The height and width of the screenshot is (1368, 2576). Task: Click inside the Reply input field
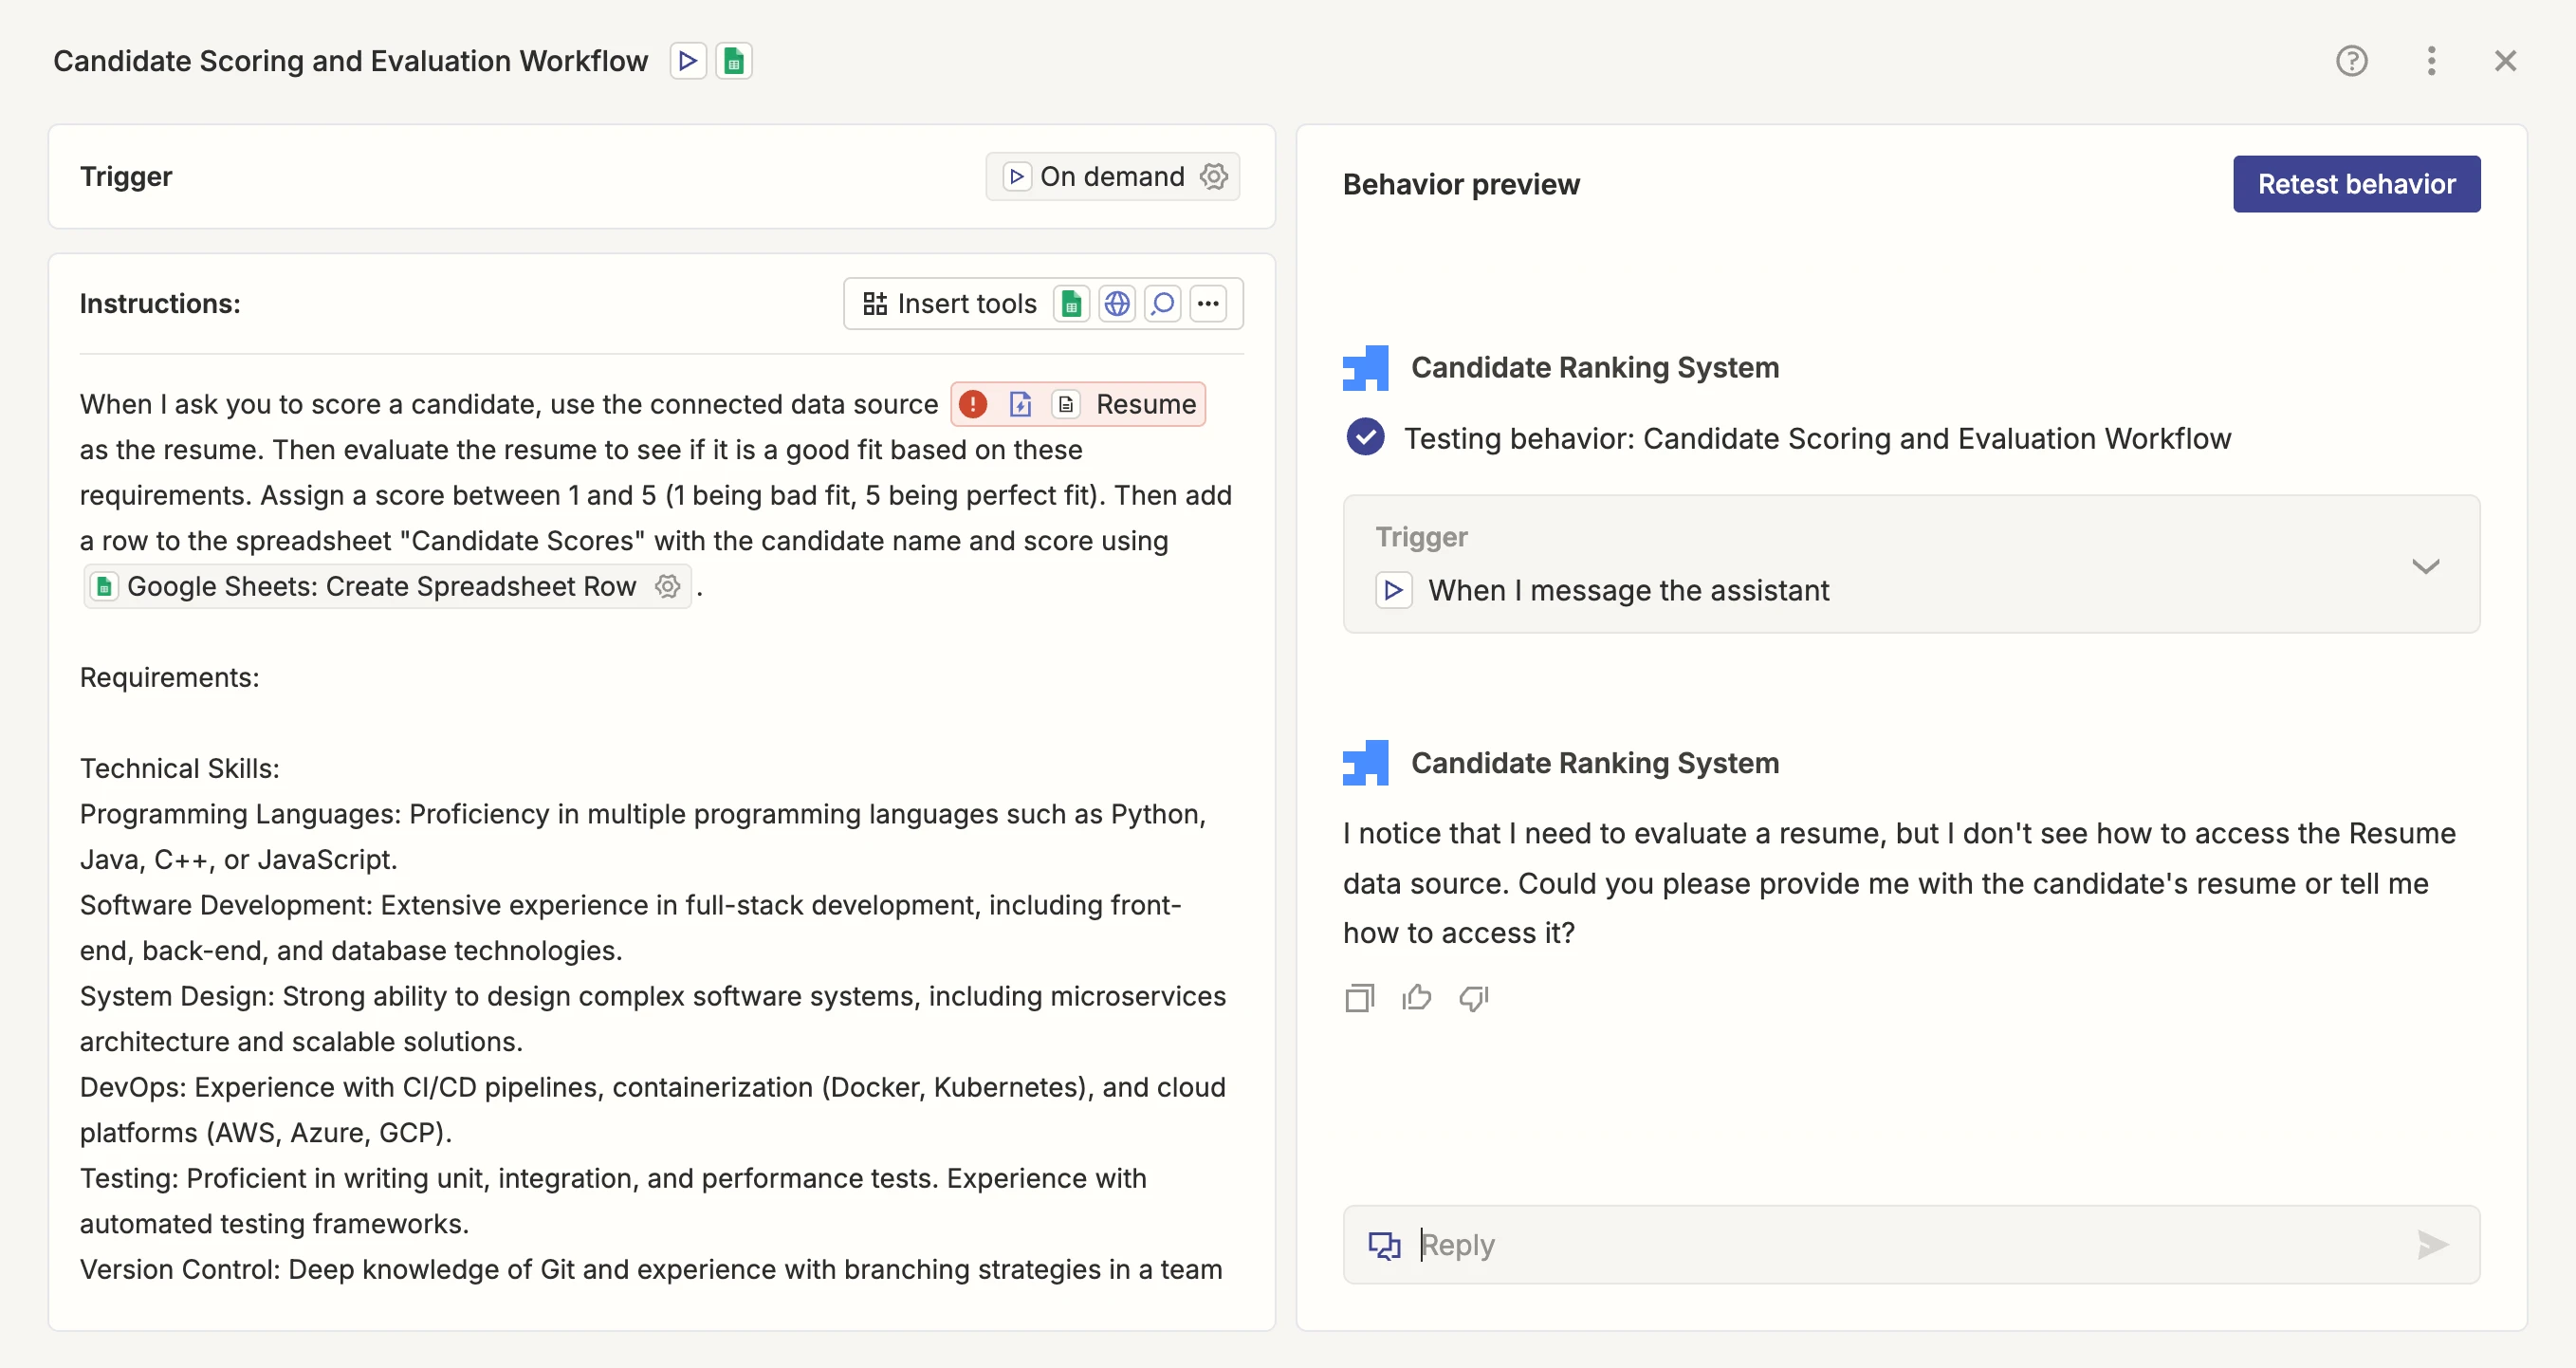pos(1800,1245)
